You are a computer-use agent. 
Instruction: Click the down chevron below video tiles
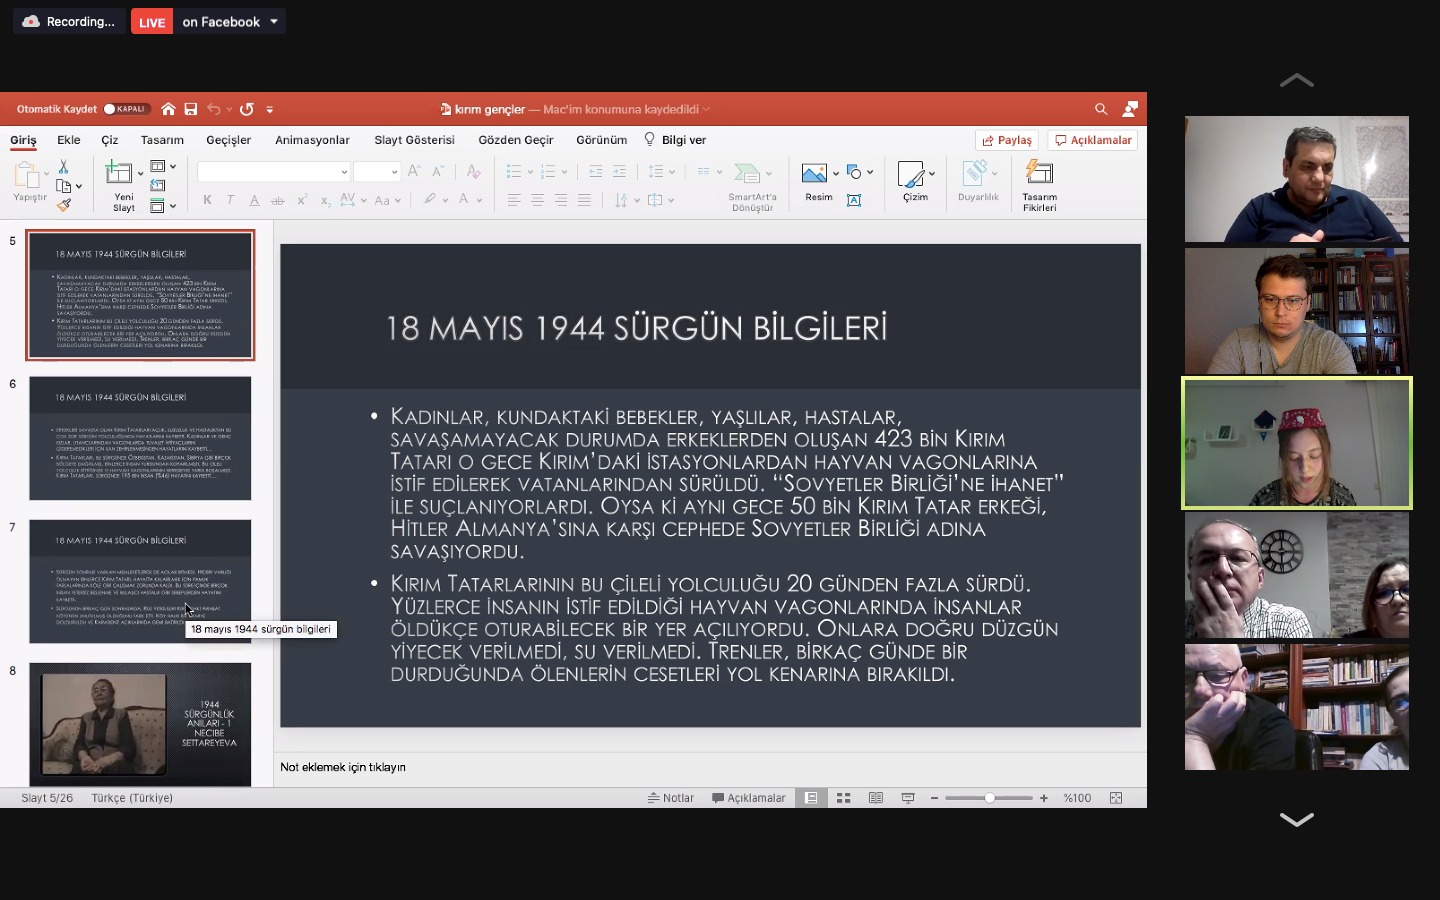coord(1297,820)
